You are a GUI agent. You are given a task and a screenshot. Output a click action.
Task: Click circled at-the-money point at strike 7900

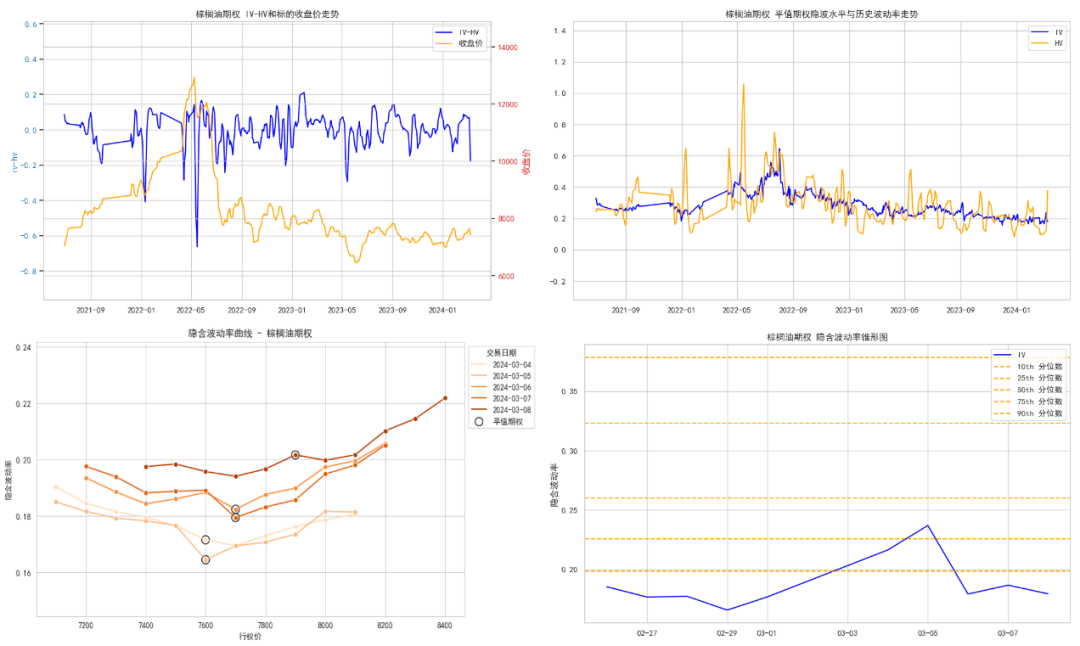click(295, 455)
